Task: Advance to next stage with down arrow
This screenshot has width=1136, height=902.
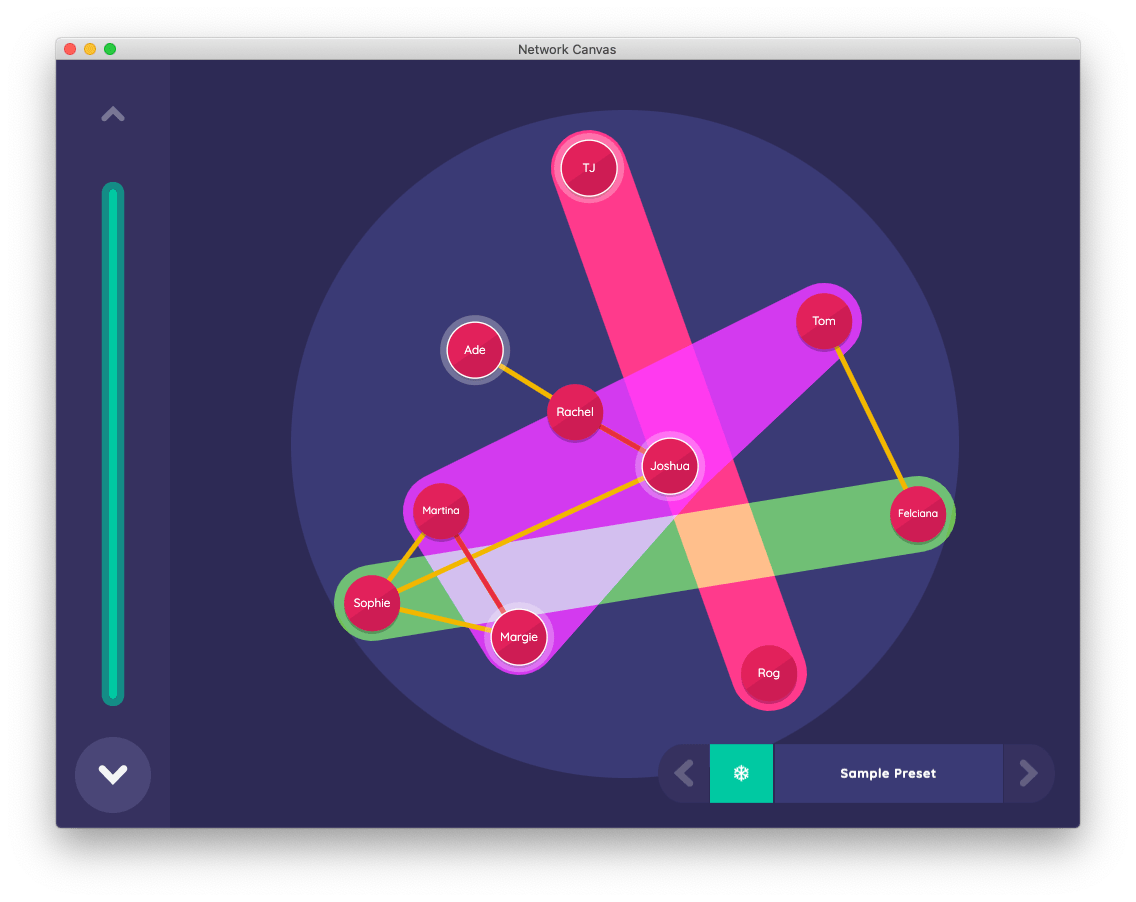Action: (x=113, y=775)
